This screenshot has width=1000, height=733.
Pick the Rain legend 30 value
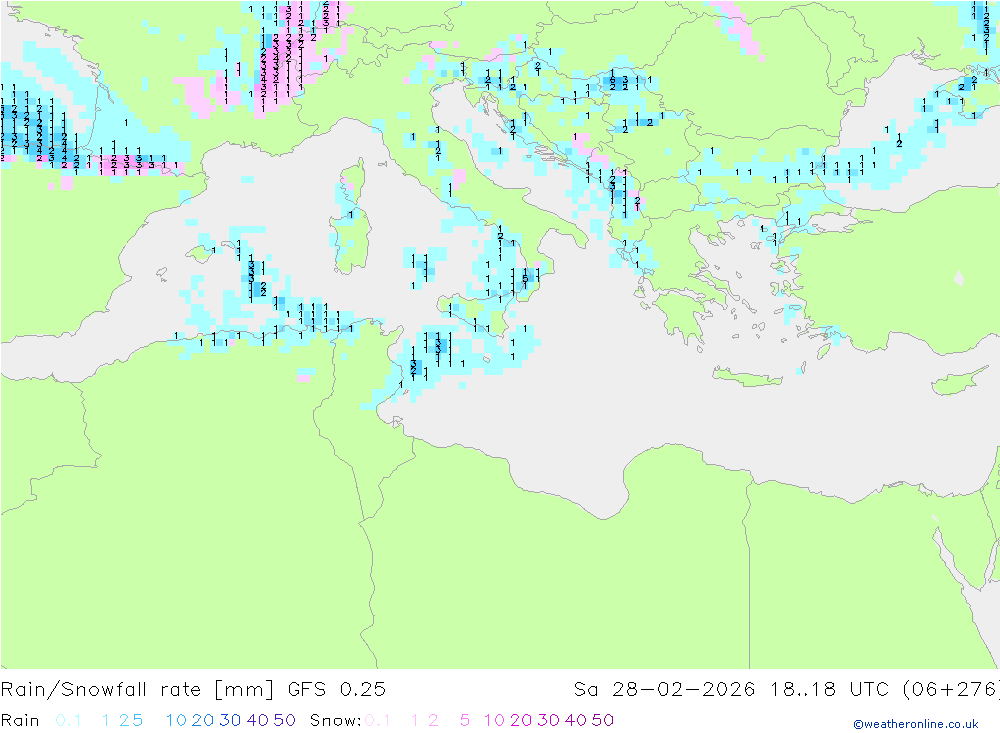(x=230, y=720)
